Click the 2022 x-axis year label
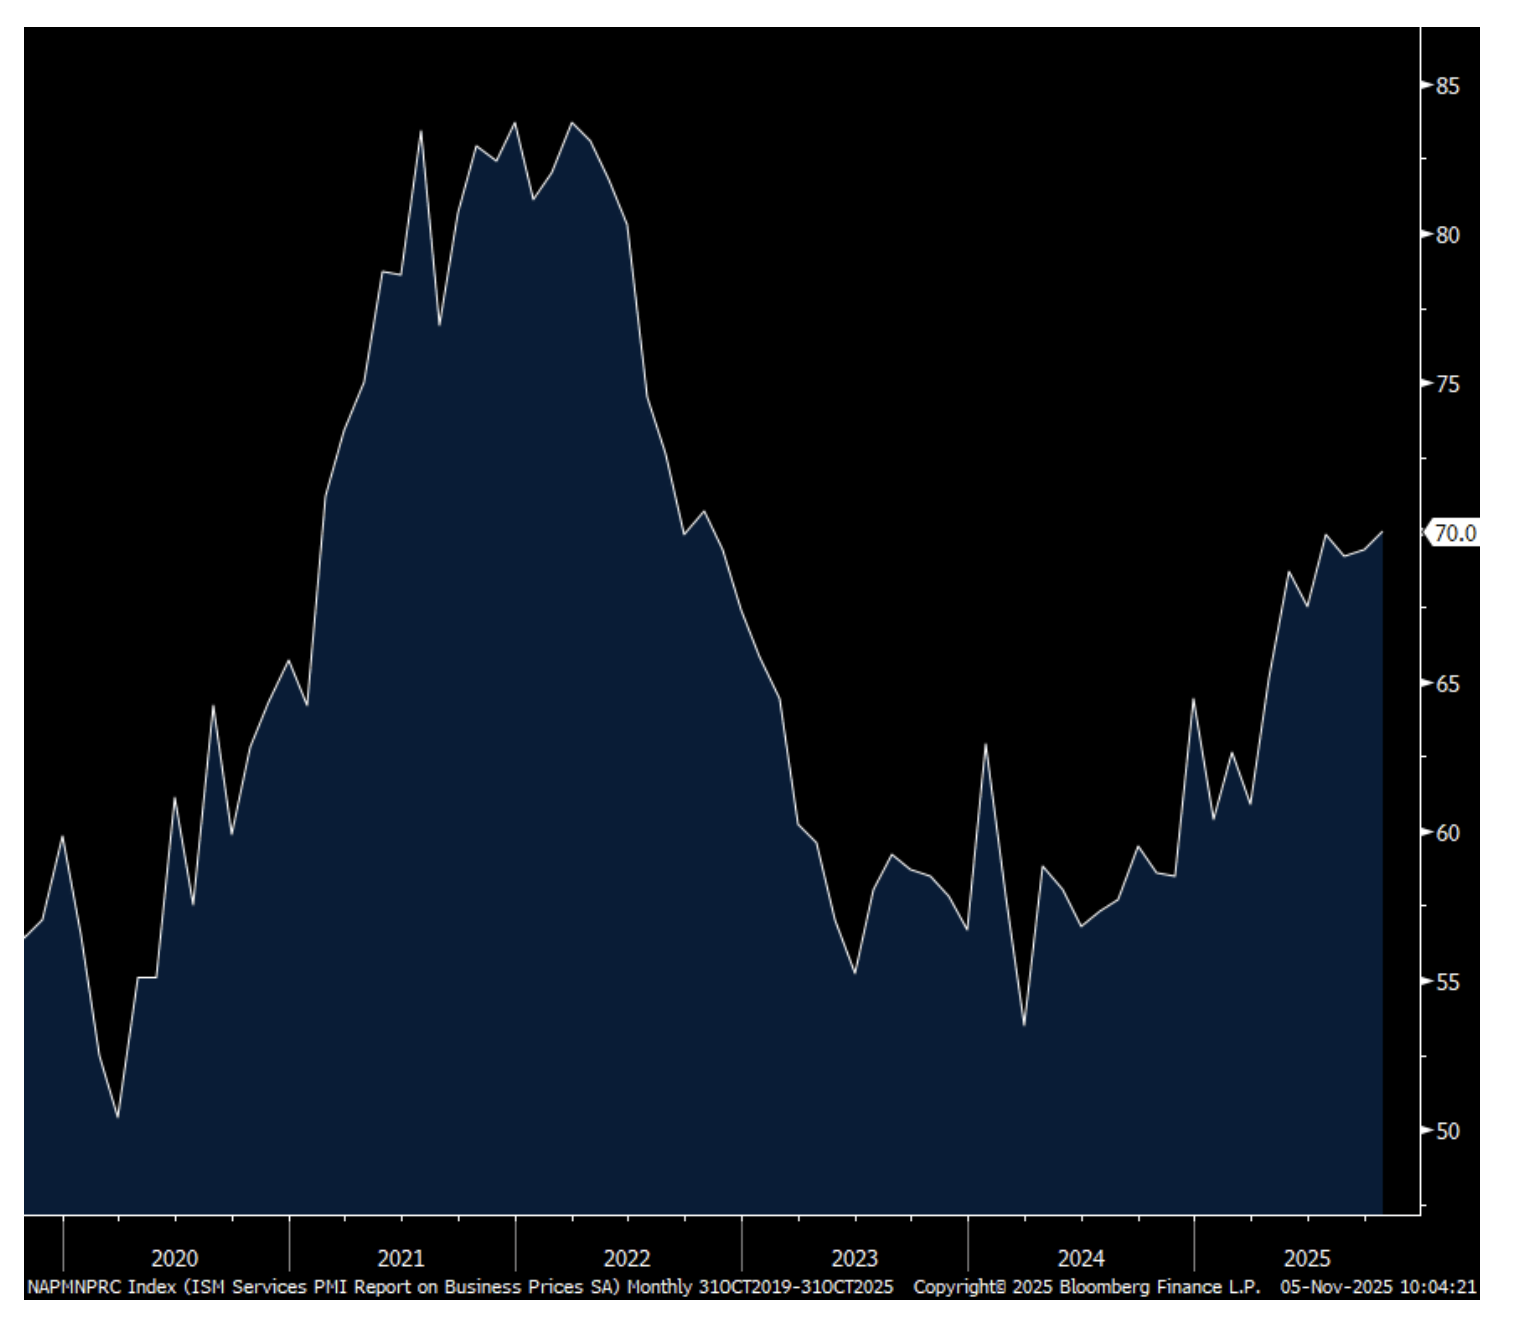This screenshot has height=1320, width=1518. click(x=627, y=1258)
